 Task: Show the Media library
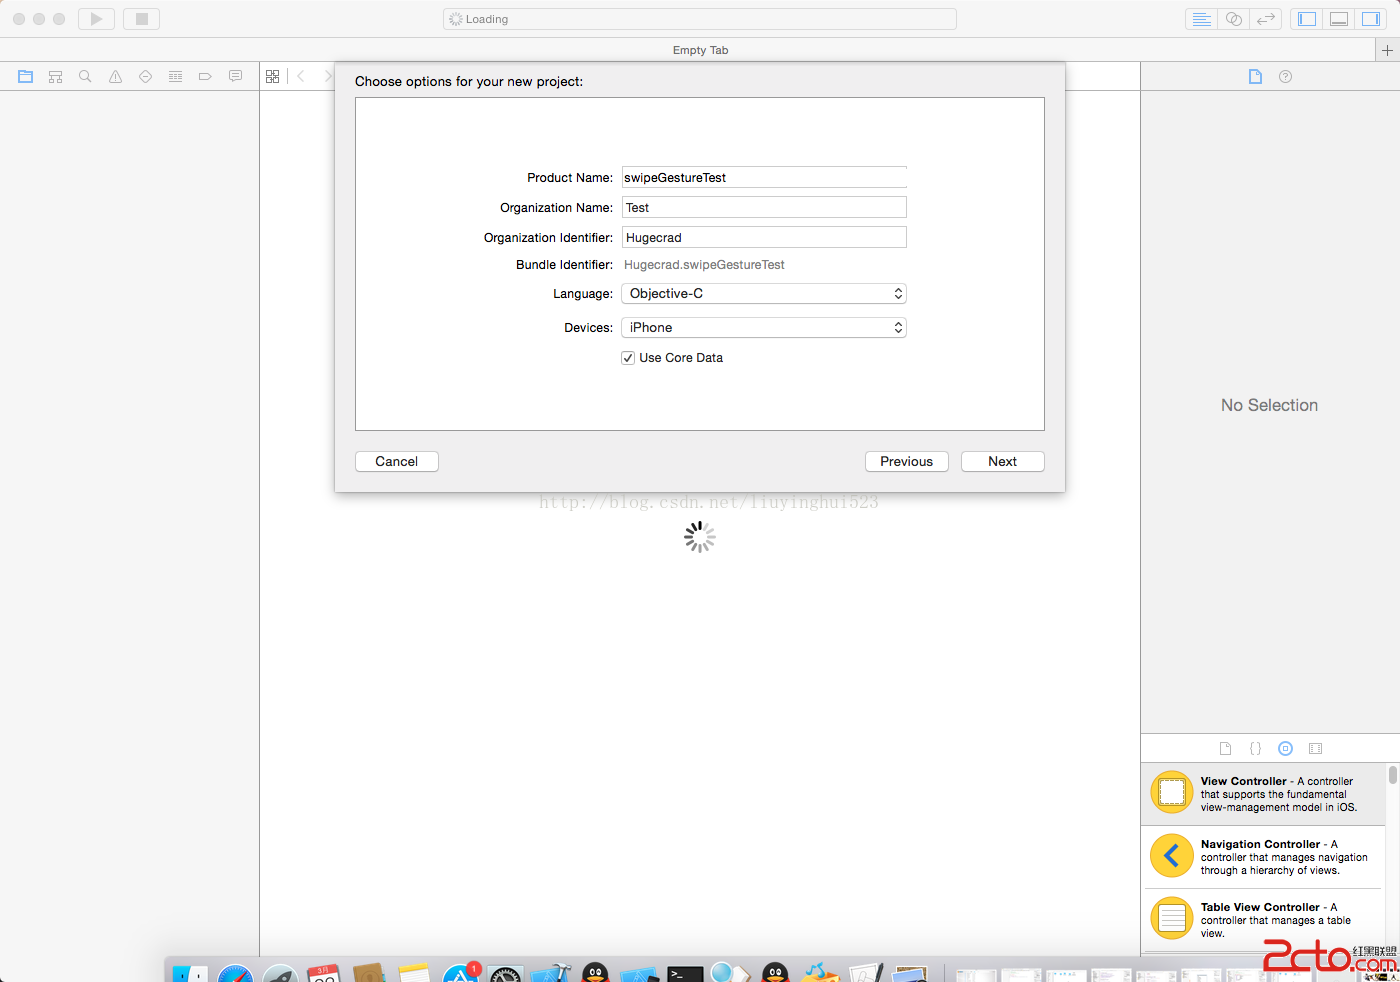click(1316, 748)
